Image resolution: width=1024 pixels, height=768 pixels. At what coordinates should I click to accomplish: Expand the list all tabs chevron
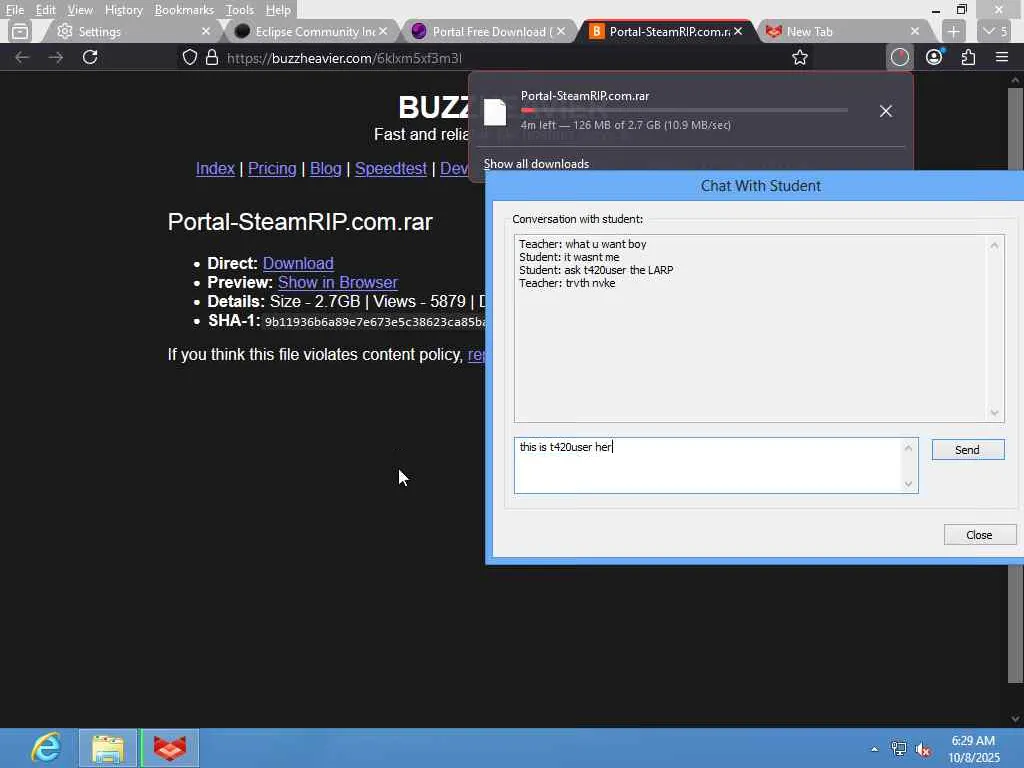coord(996,31)
